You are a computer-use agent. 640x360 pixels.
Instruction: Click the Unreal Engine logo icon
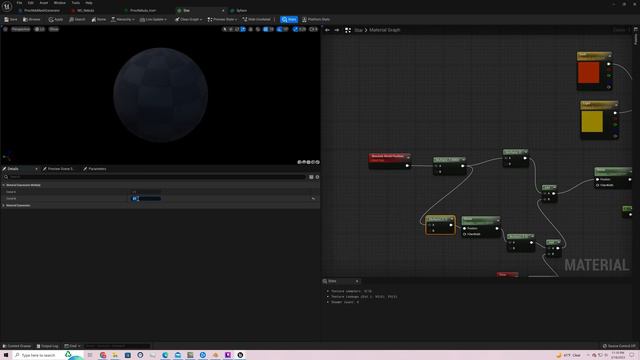pyautogui.click(x=7, y=7)
